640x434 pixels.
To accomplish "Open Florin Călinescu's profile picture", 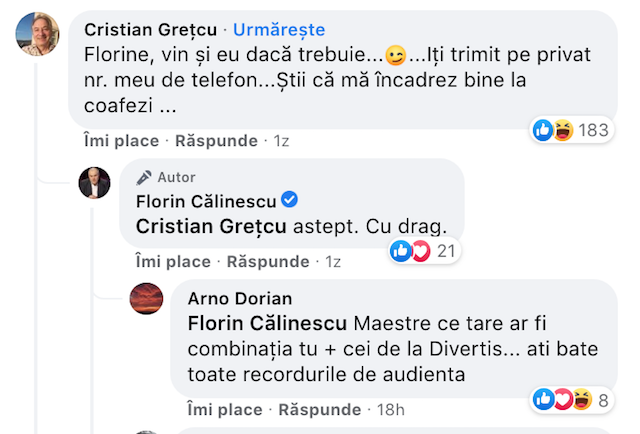I will [95, 183].
